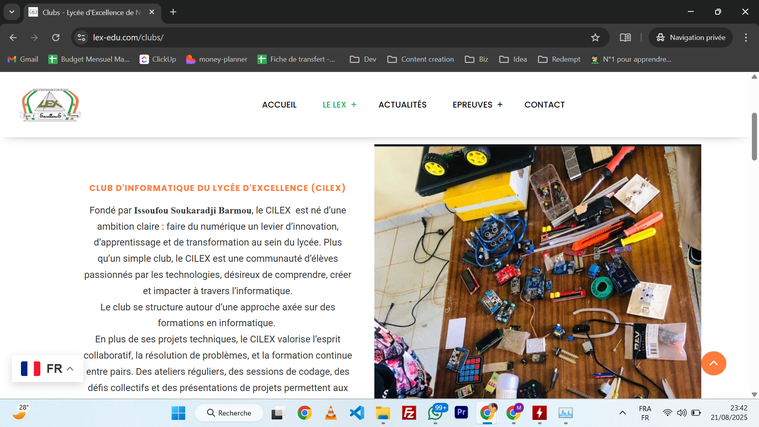Reload the current page
This screenshot has width=759, height=427.
click(x=55, y=37)
